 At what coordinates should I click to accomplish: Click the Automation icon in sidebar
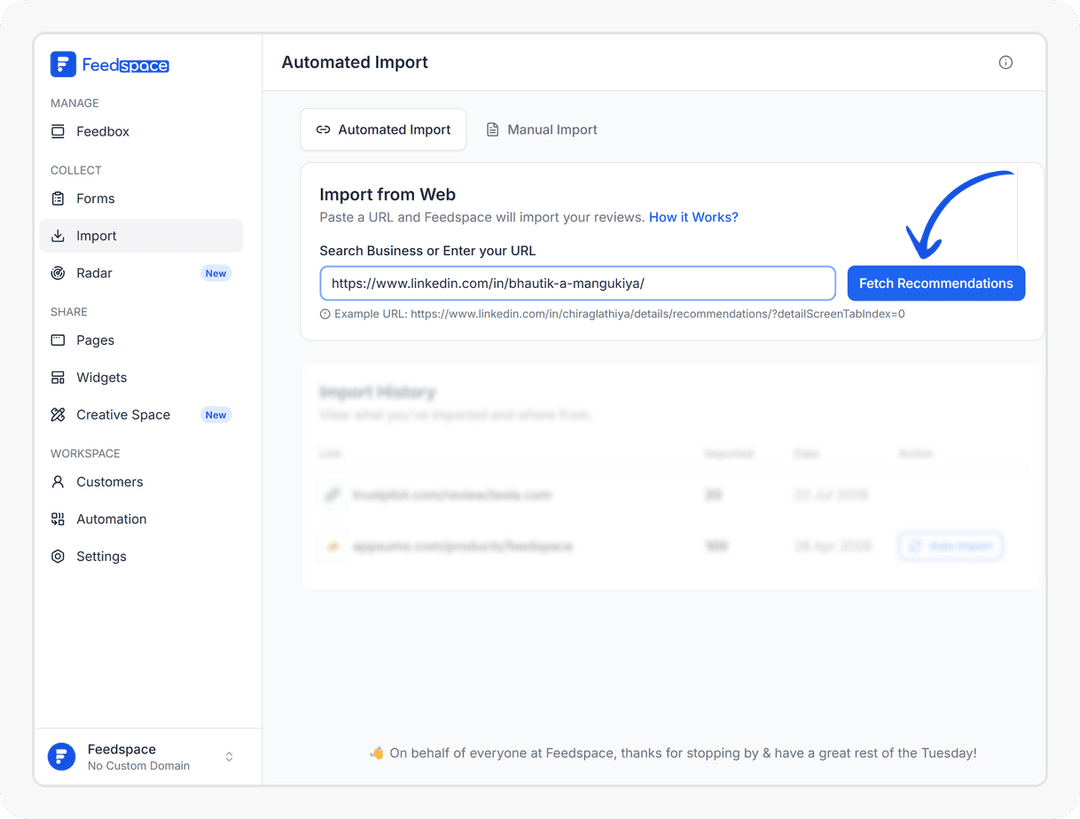pyautogui.click(x=58, y=519)
